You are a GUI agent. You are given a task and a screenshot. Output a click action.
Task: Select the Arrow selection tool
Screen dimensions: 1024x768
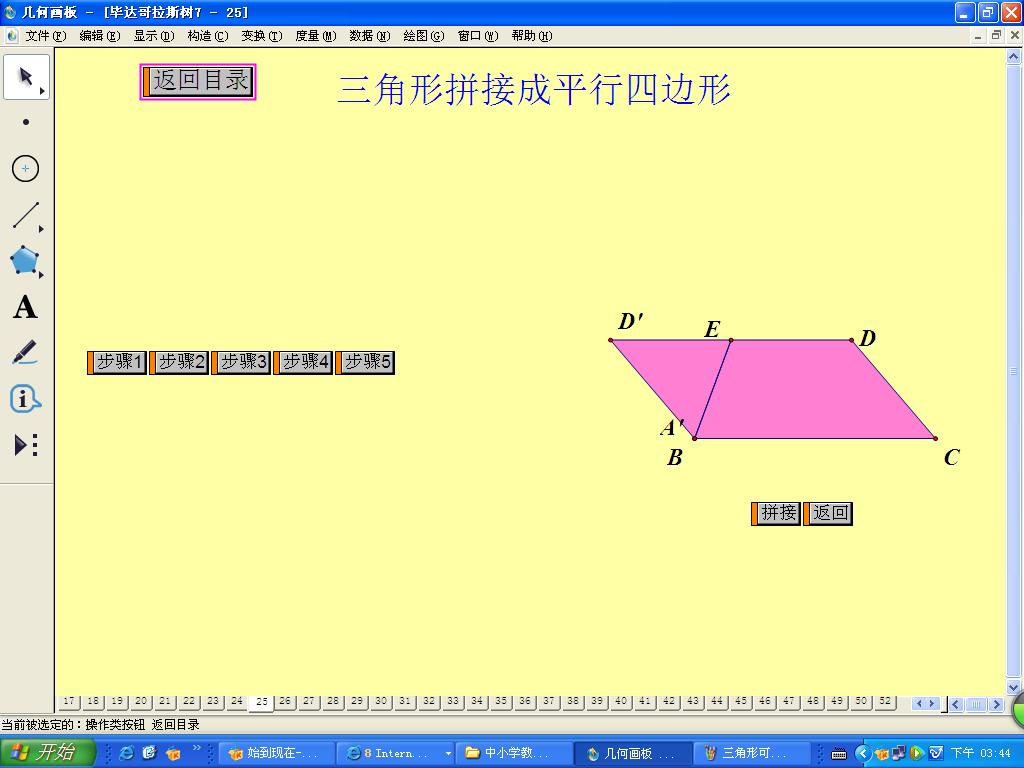25,77
